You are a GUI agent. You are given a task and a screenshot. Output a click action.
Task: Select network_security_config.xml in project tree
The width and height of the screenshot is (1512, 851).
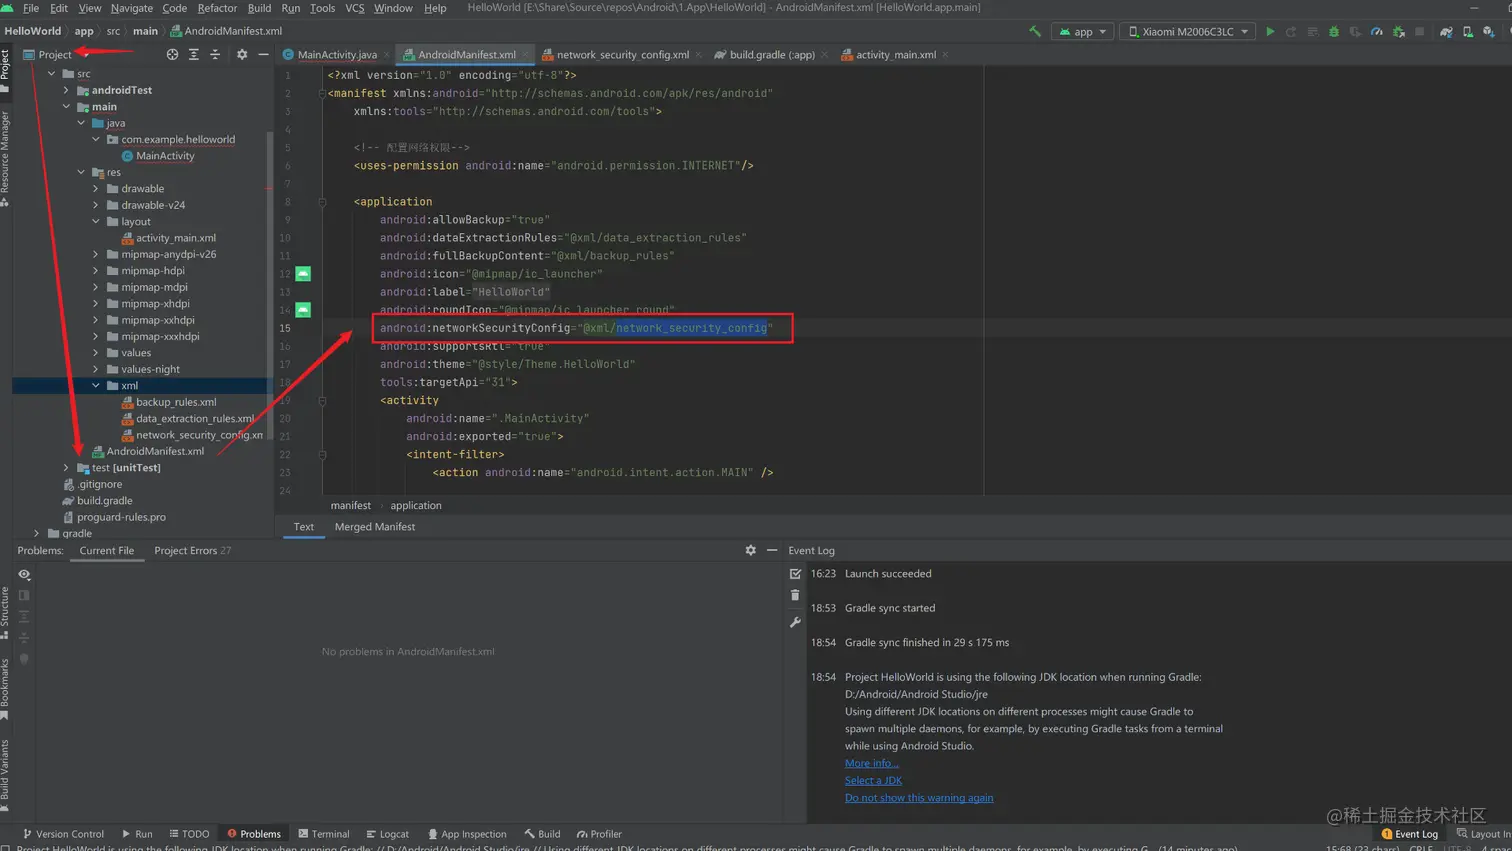(199, 435)
